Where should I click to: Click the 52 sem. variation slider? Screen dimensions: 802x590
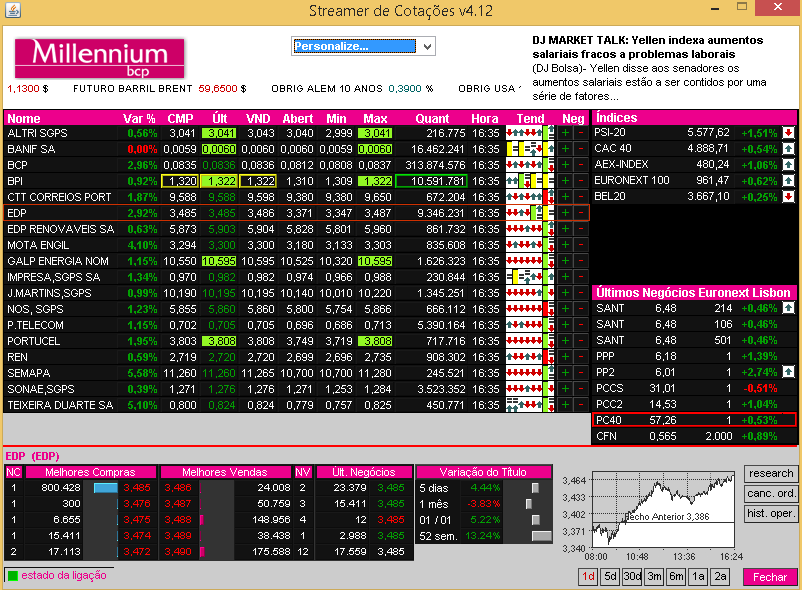point(542,536)
